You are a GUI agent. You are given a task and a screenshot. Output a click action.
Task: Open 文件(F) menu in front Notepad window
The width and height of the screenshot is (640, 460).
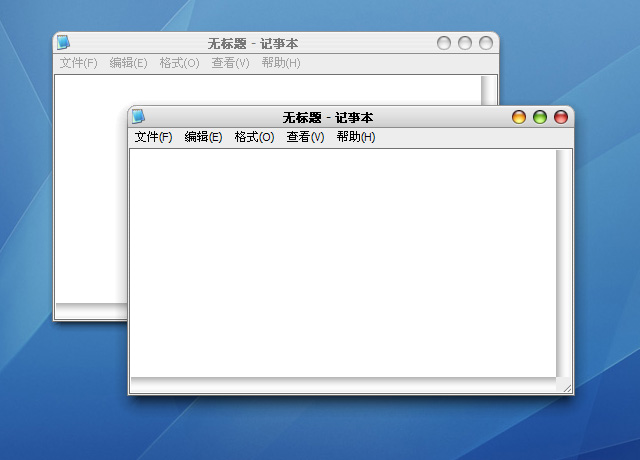click(153, 137)
